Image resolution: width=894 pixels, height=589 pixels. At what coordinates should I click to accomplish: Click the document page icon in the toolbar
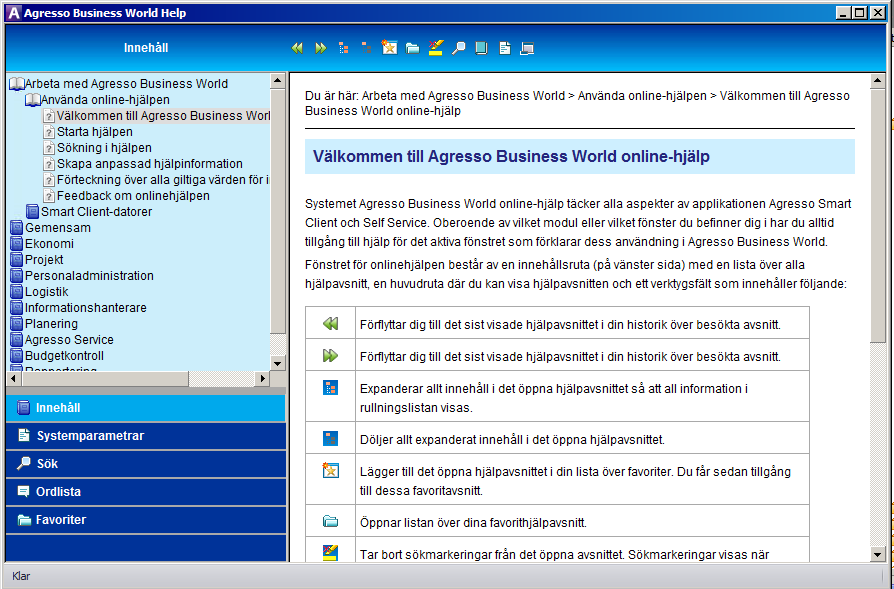(x=505, y=48)
